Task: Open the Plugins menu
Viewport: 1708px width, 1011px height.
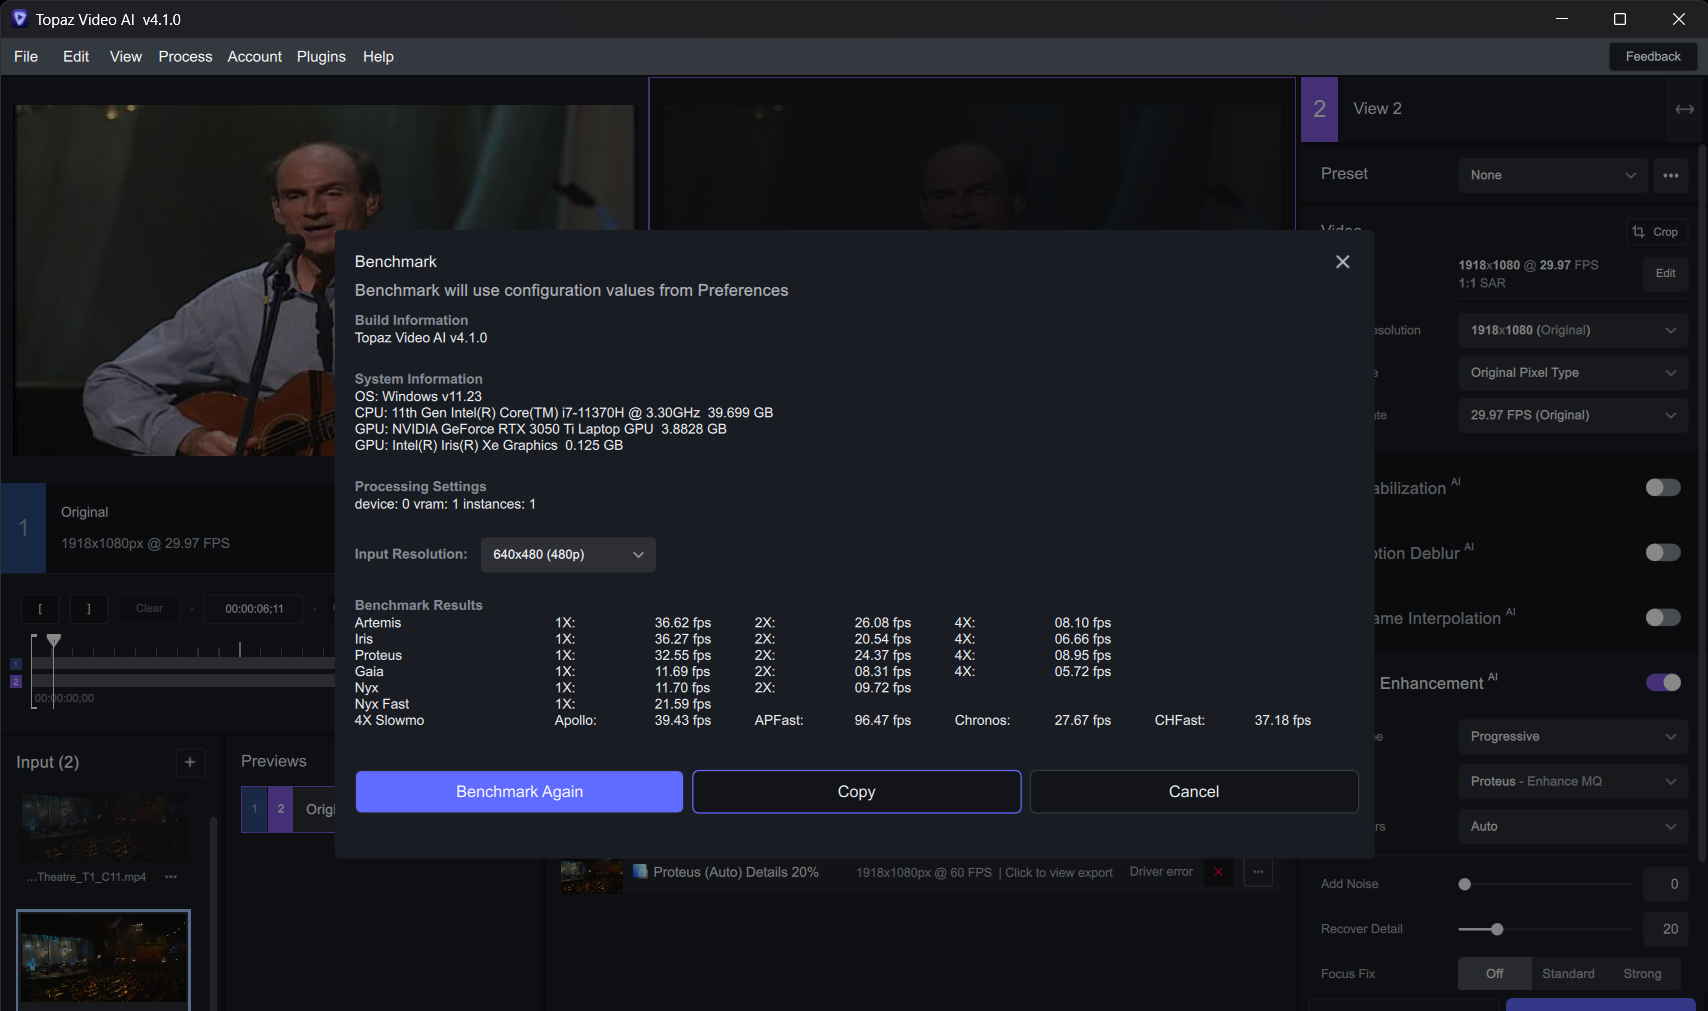Action: point(321,57)
